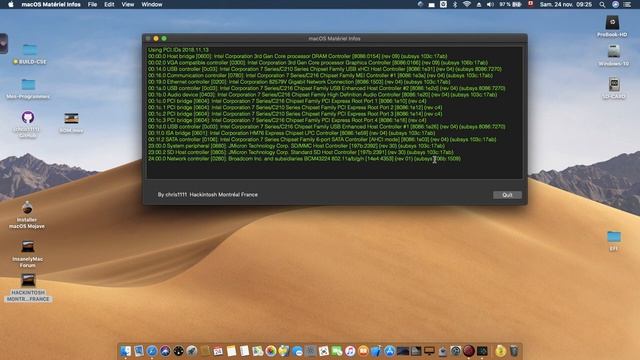
Task: Click the date and time Sam. 24 nov. 09:25
Action: point(566,4)
